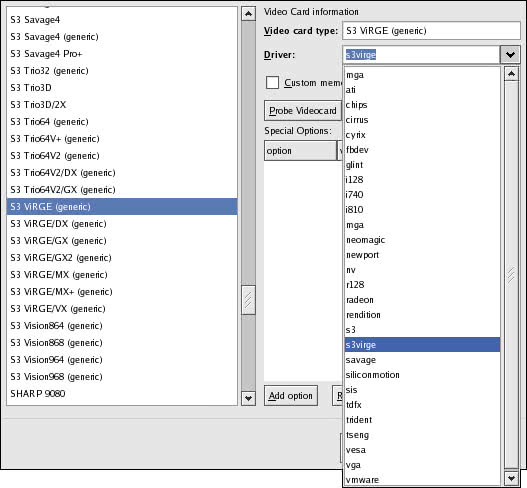Click driver dropdown list scroll up arrow
Screen dimensions: 527x488
[512, 74]
